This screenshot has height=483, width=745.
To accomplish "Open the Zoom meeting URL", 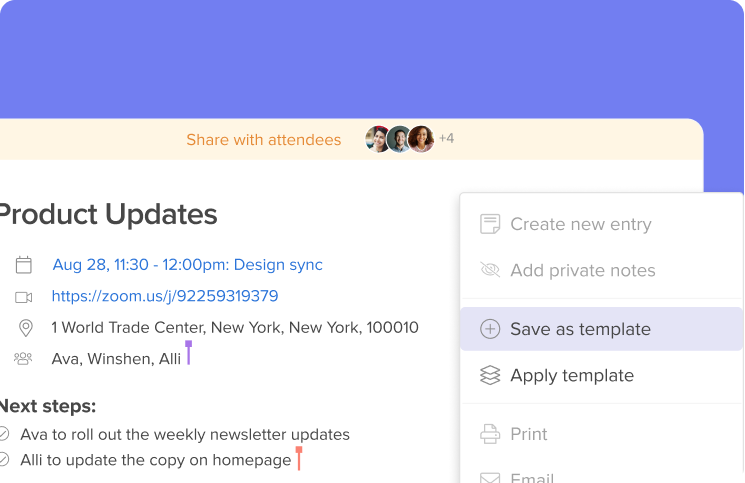I will tap(165, 296).
